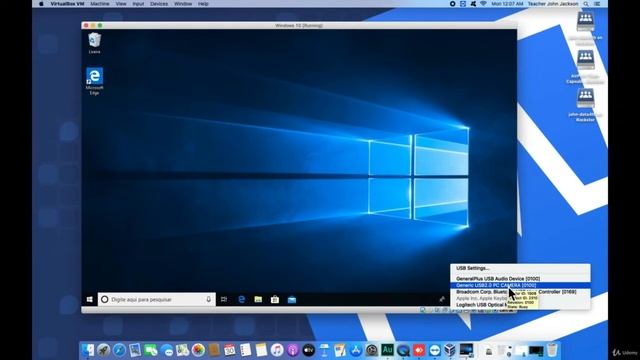Click the microphone icon in search box
Screen dimensions: 640x360
coord(209,300)
